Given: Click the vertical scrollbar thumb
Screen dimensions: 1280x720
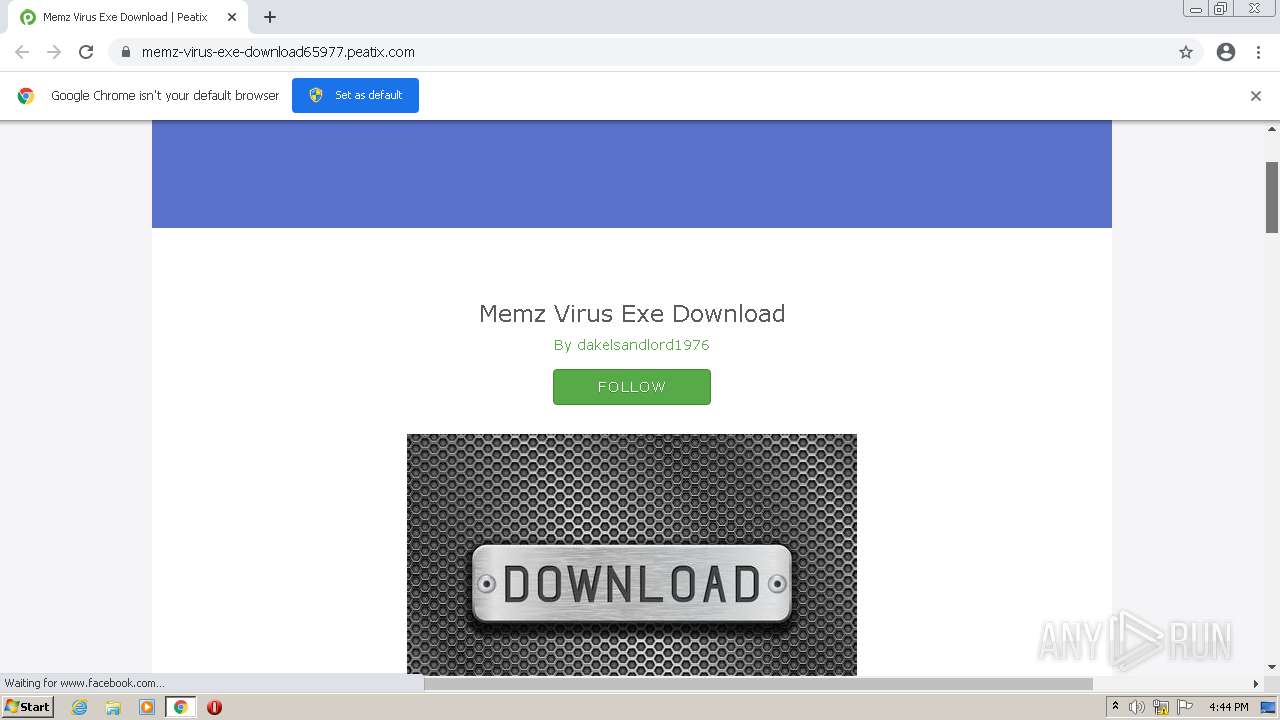Looking at the screenshot, I should (x=1272, y=196).
